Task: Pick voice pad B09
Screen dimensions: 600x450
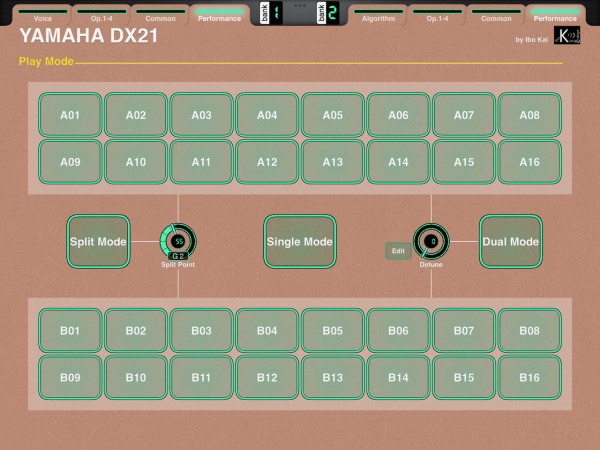Action: 70,377
